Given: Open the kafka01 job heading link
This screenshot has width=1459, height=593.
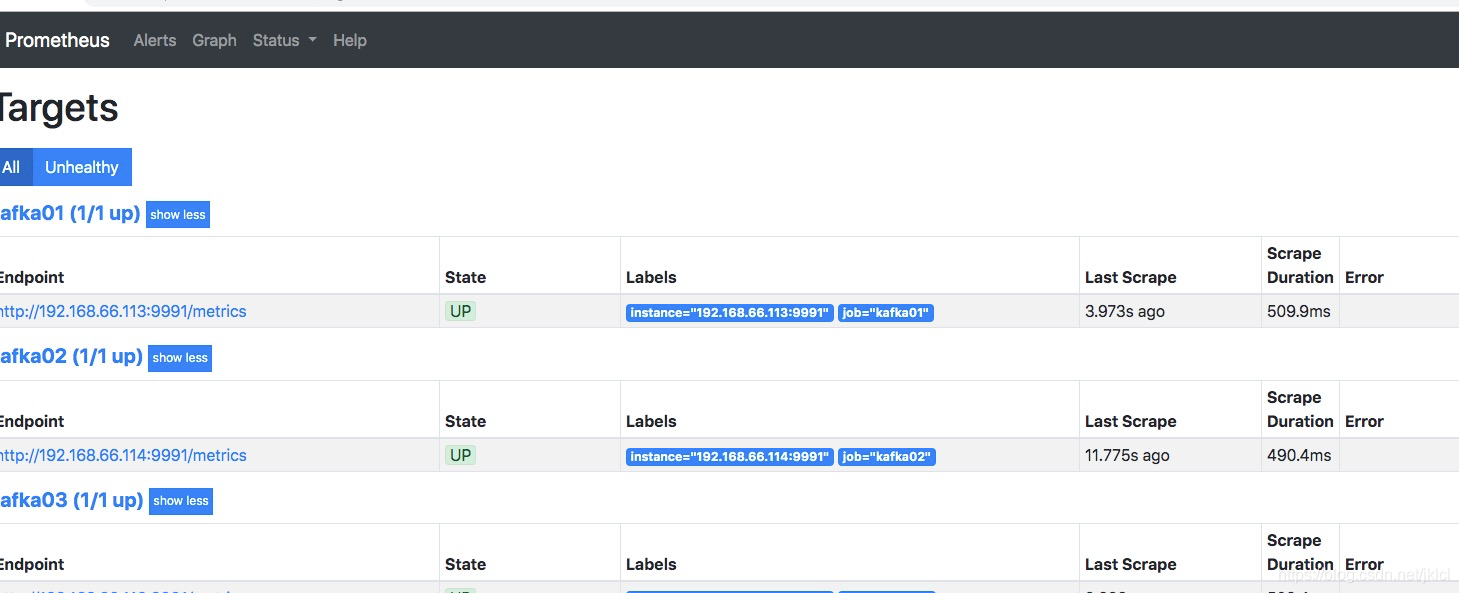Looking at the screenshot, I should point(69,213).
